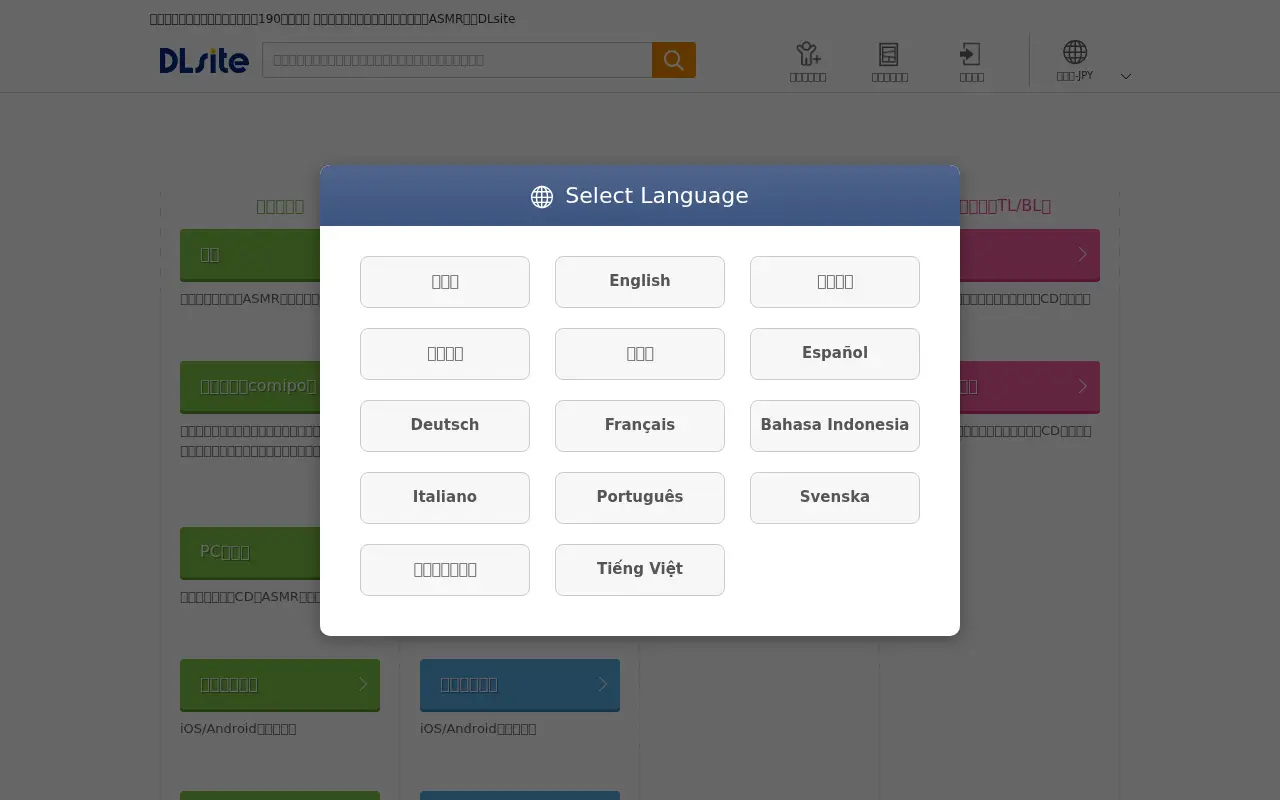Click the login arrow-into-door icon

[970, 54]
